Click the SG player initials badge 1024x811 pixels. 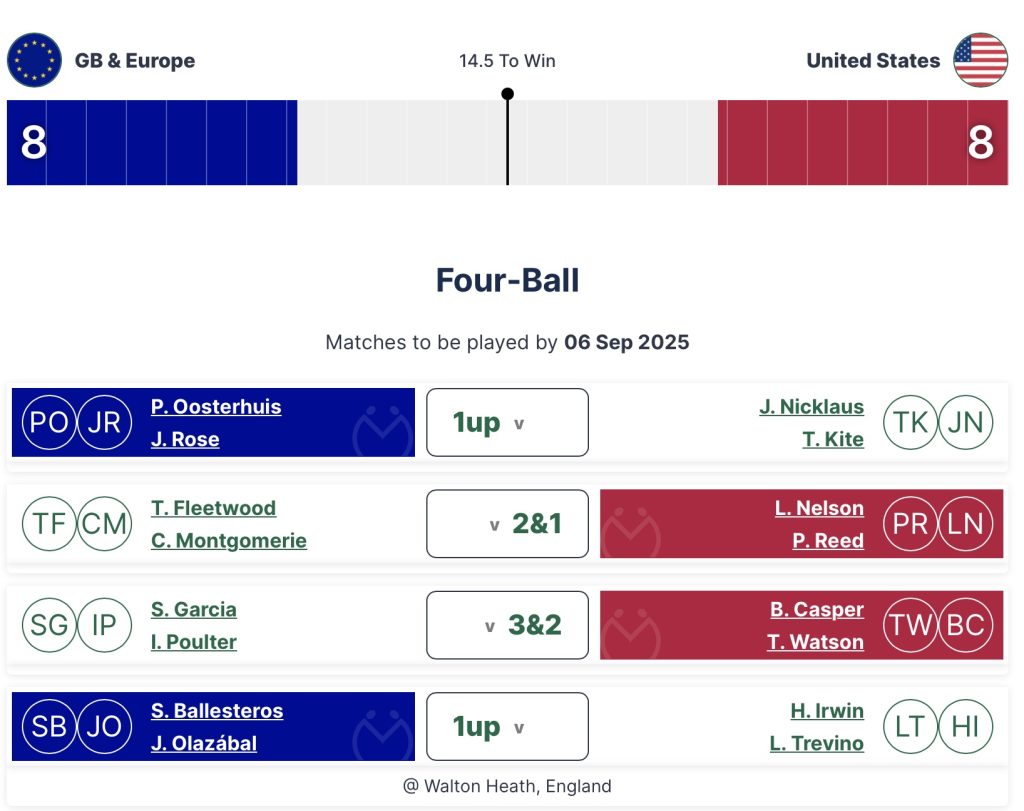(x=49, y=625)
